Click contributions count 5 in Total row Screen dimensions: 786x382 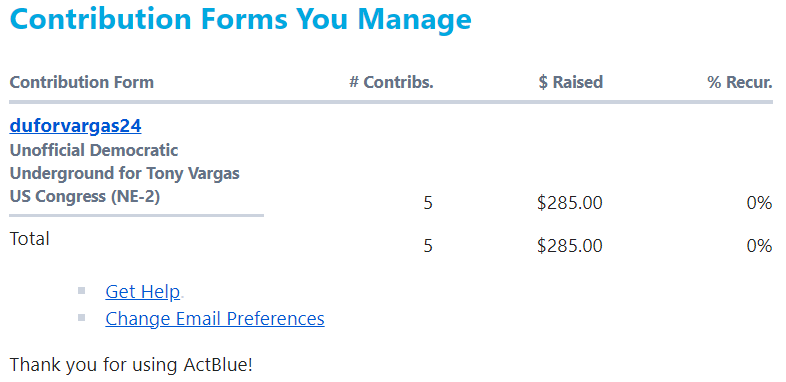coord(428,246)
